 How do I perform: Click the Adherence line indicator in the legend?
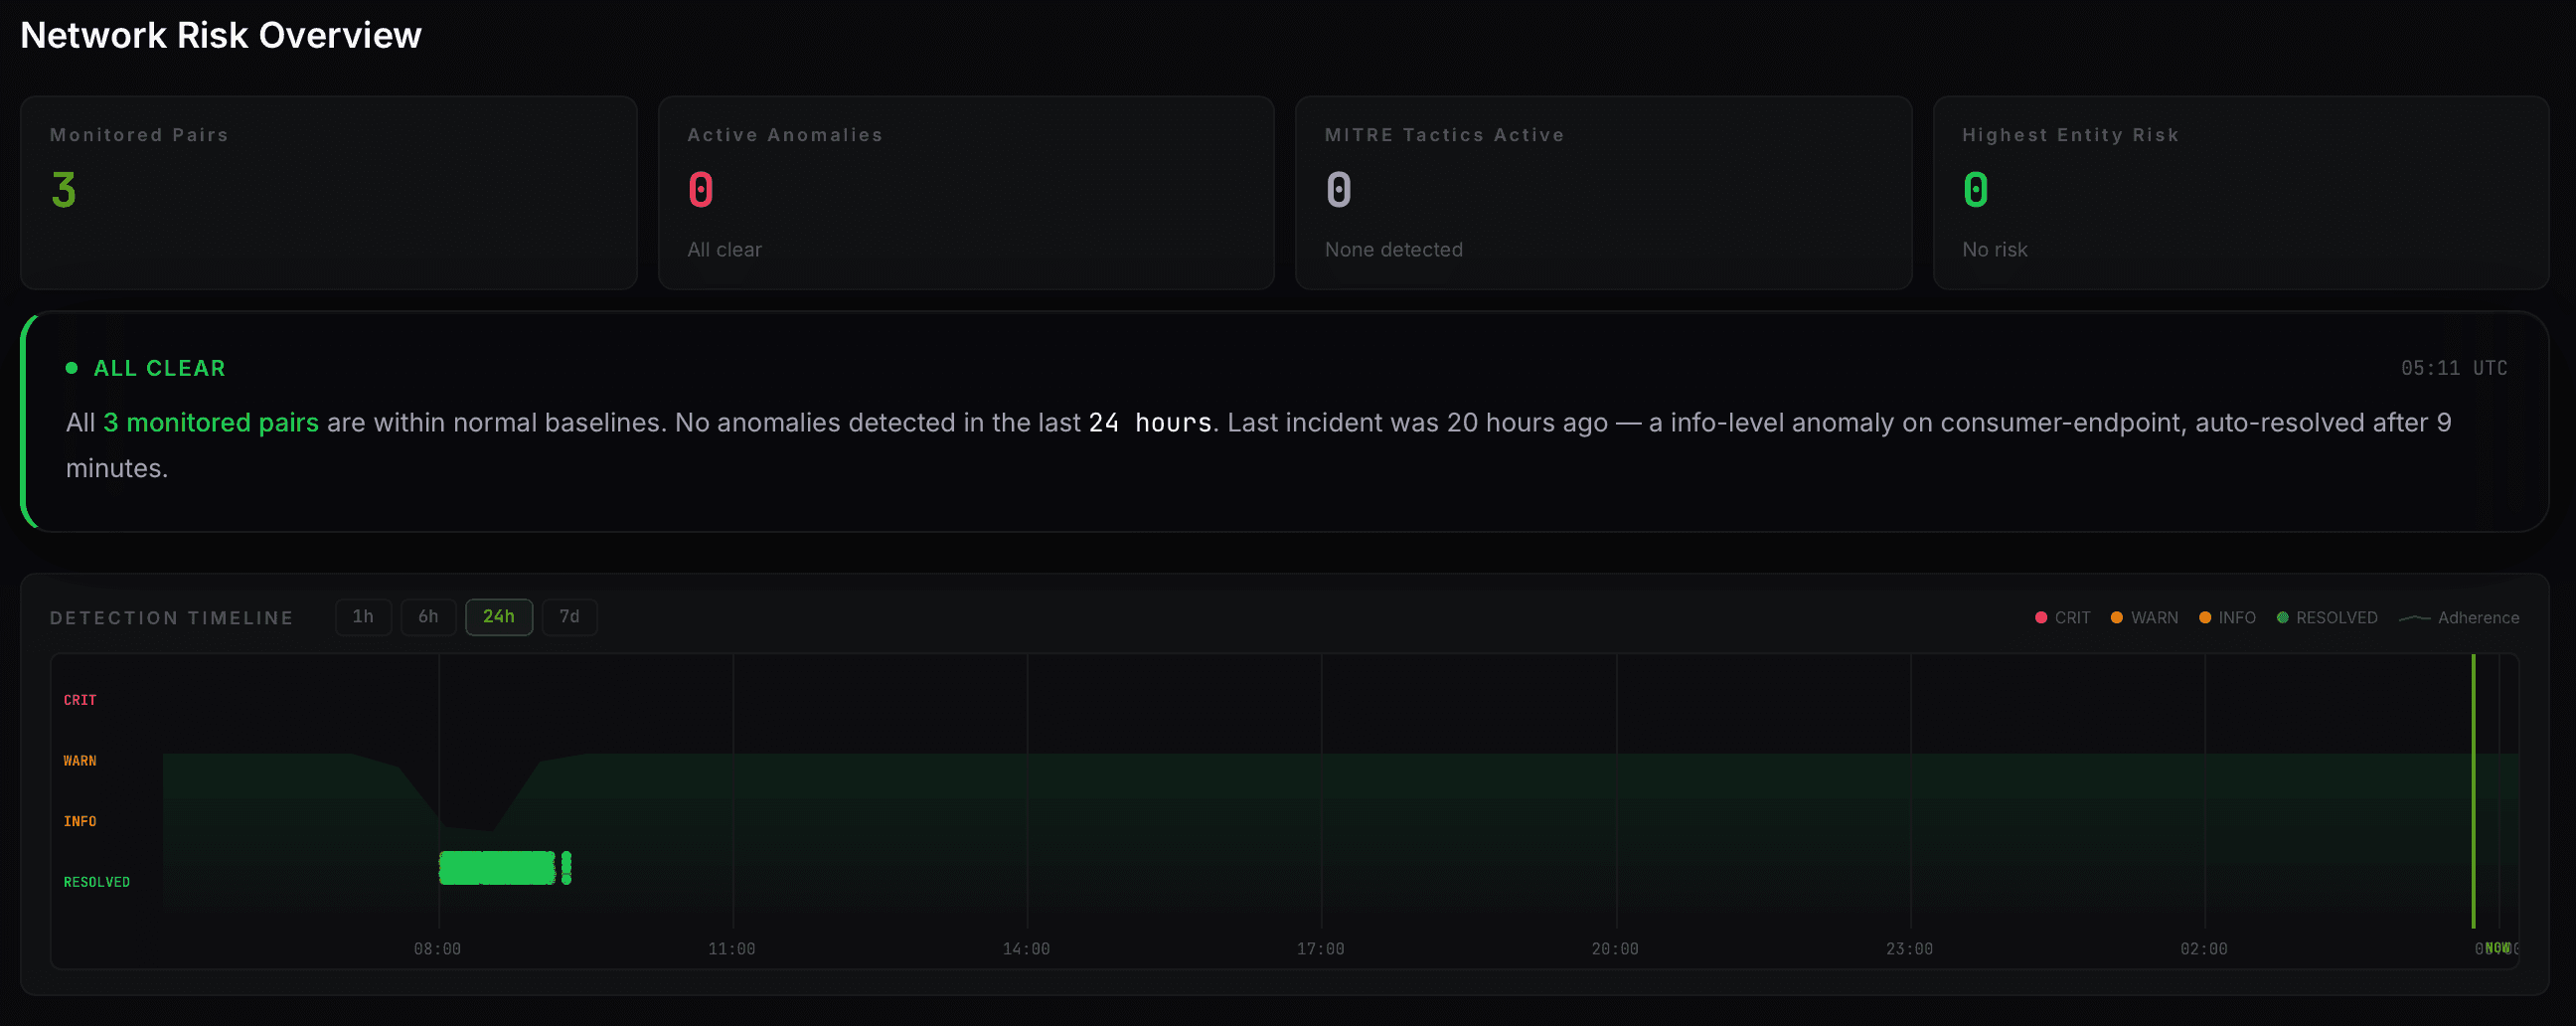[x=2460, y=617]
